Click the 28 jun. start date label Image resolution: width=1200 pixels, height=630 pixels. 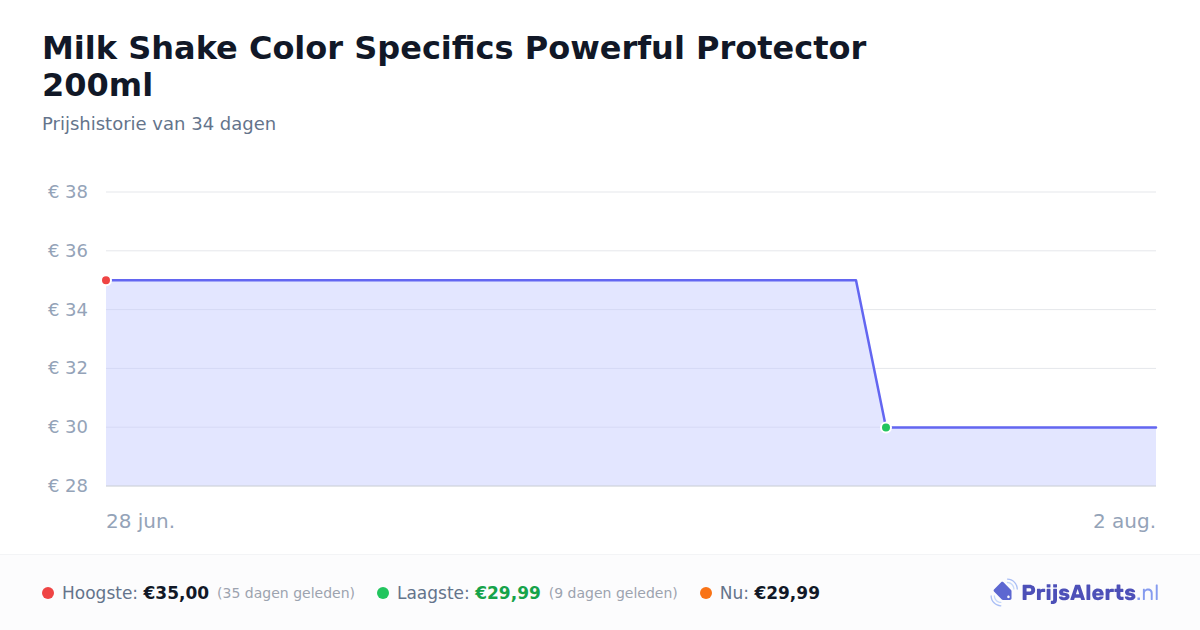click(x=141, y=521)
